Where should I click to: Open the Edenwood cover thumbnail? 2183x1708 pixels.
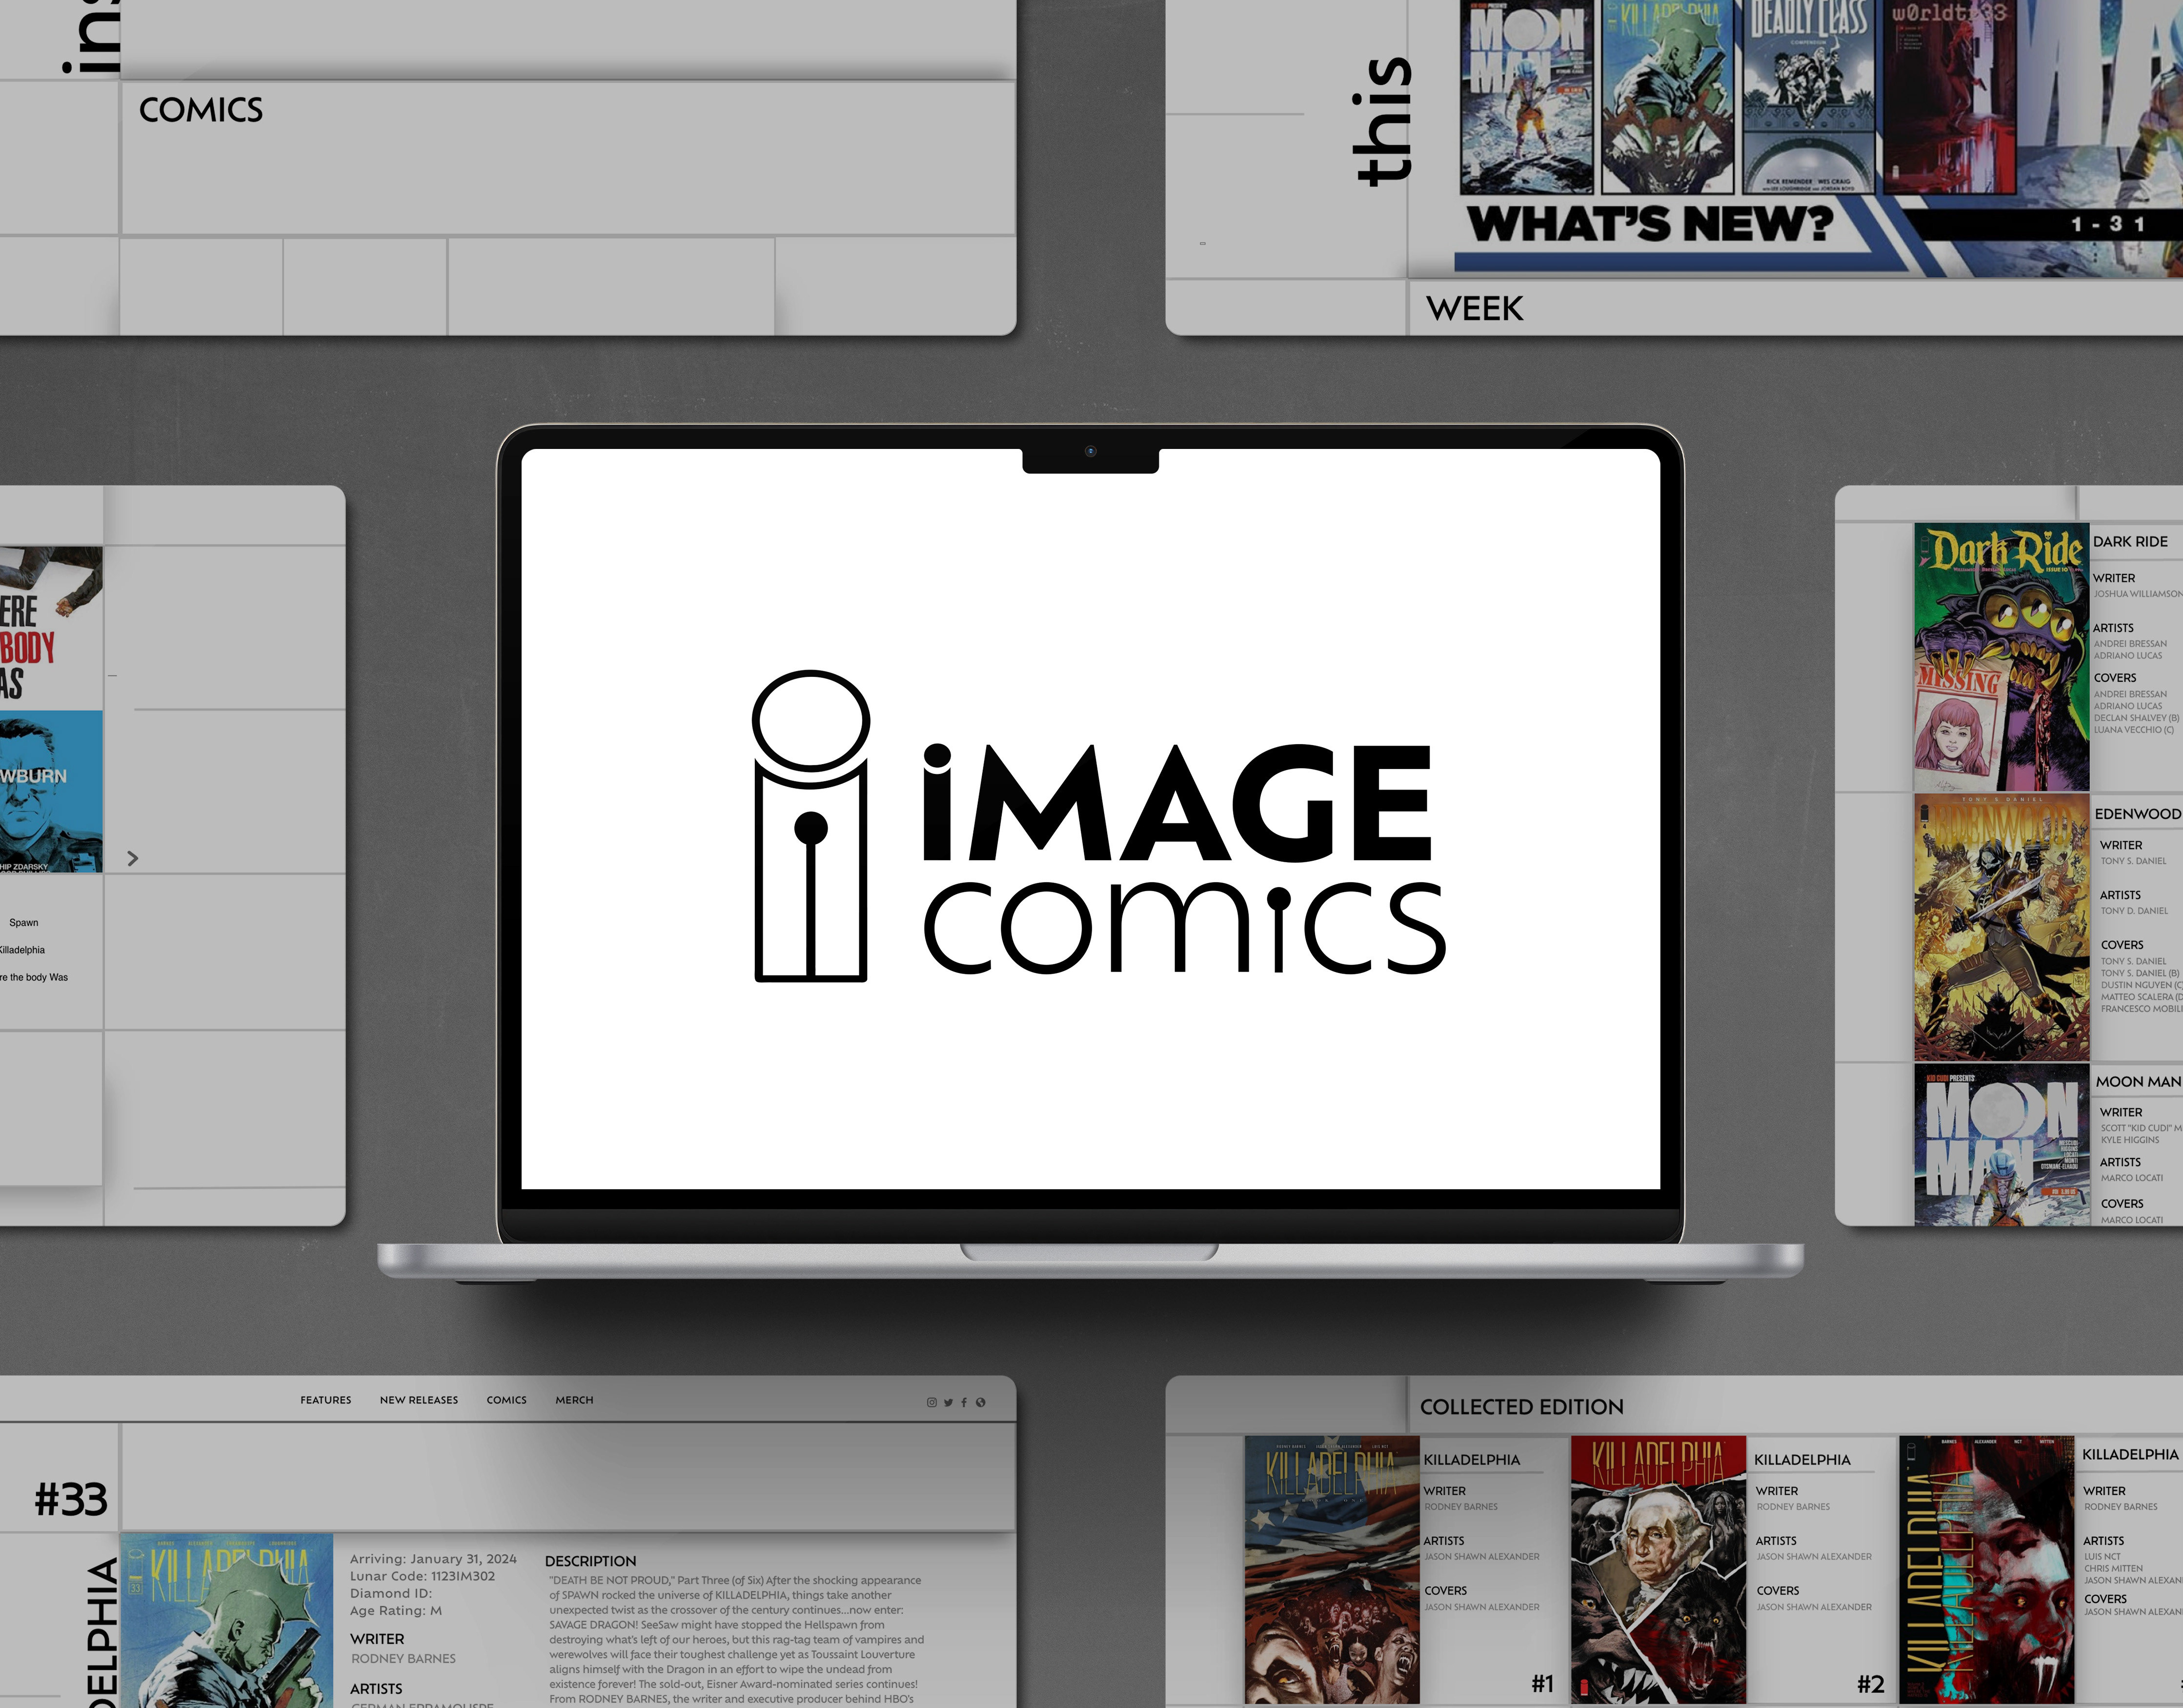pos(2001,928)
